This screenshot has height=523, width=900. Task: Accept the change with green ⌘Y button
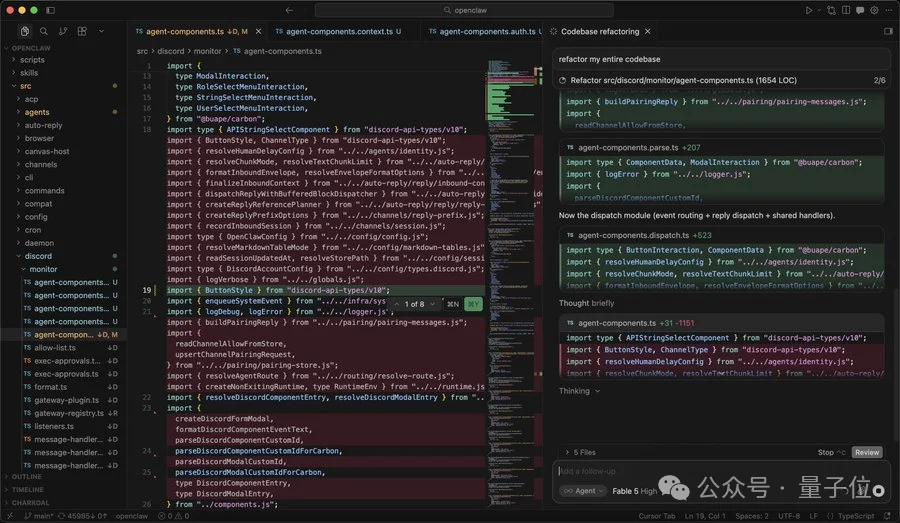point(473,304)
